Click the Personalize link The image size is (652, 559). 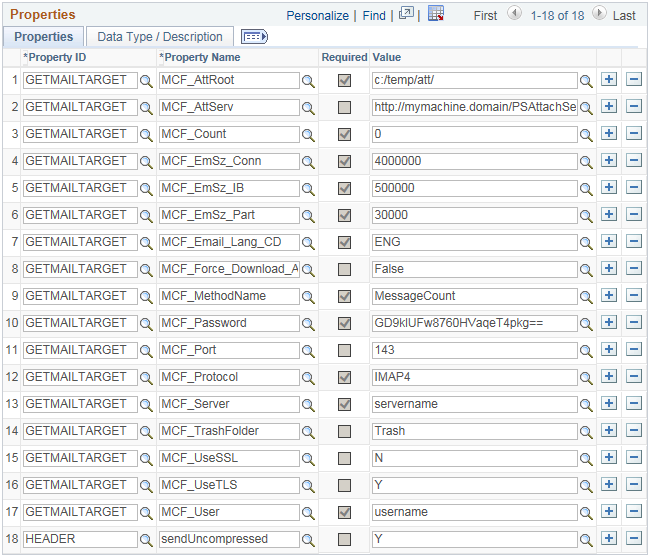coord(318,16)
